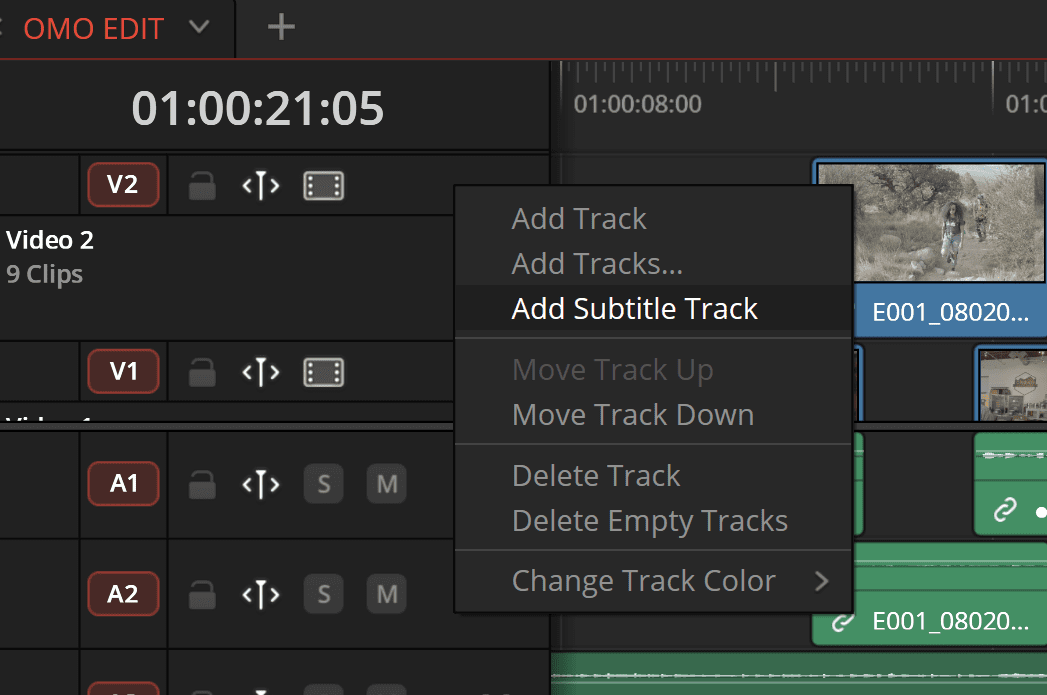The width and height of the screenshot is (1047, 695).
Task: Choose Move Track Down
Action: click(x=653, y=415)
